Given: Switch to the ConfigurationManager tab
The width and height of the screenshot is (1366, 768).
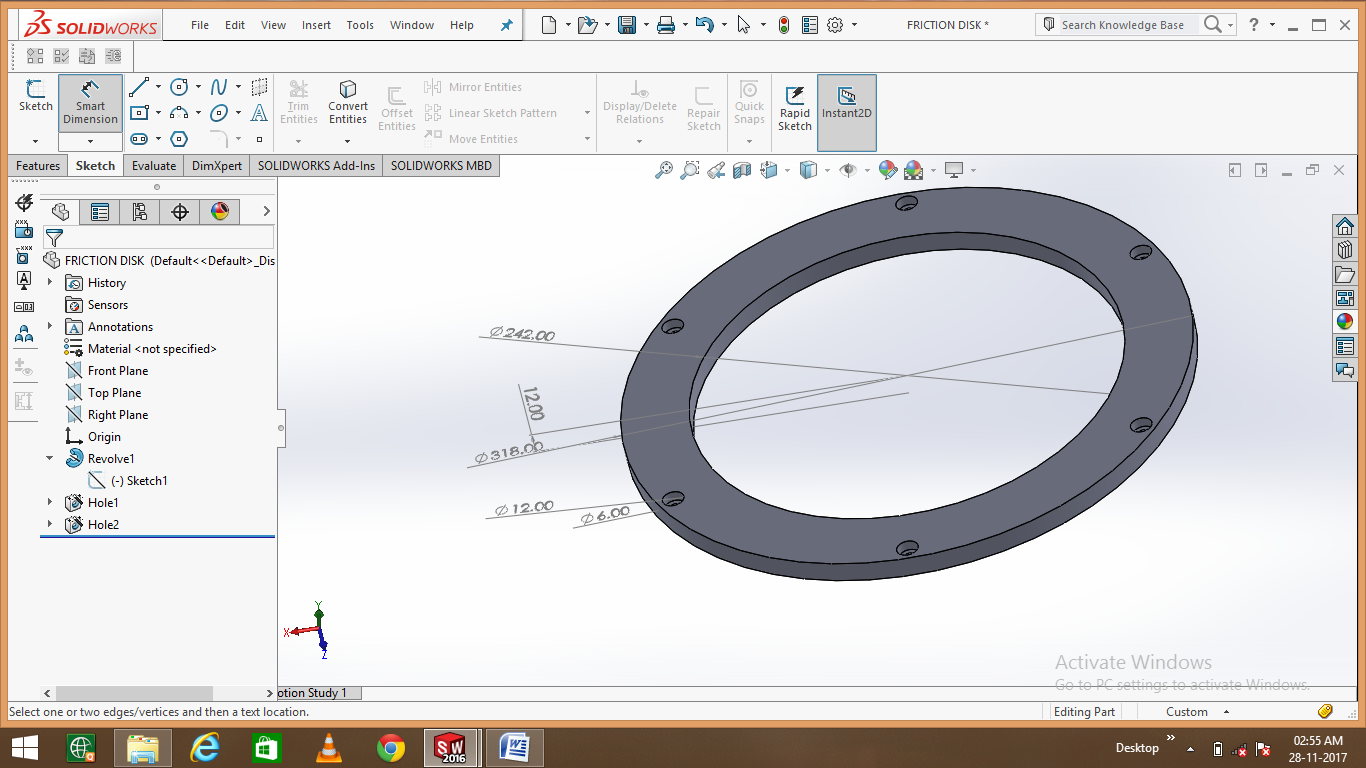Looking at the screenshot, I should pyautogui.click(x=140, y=211).
